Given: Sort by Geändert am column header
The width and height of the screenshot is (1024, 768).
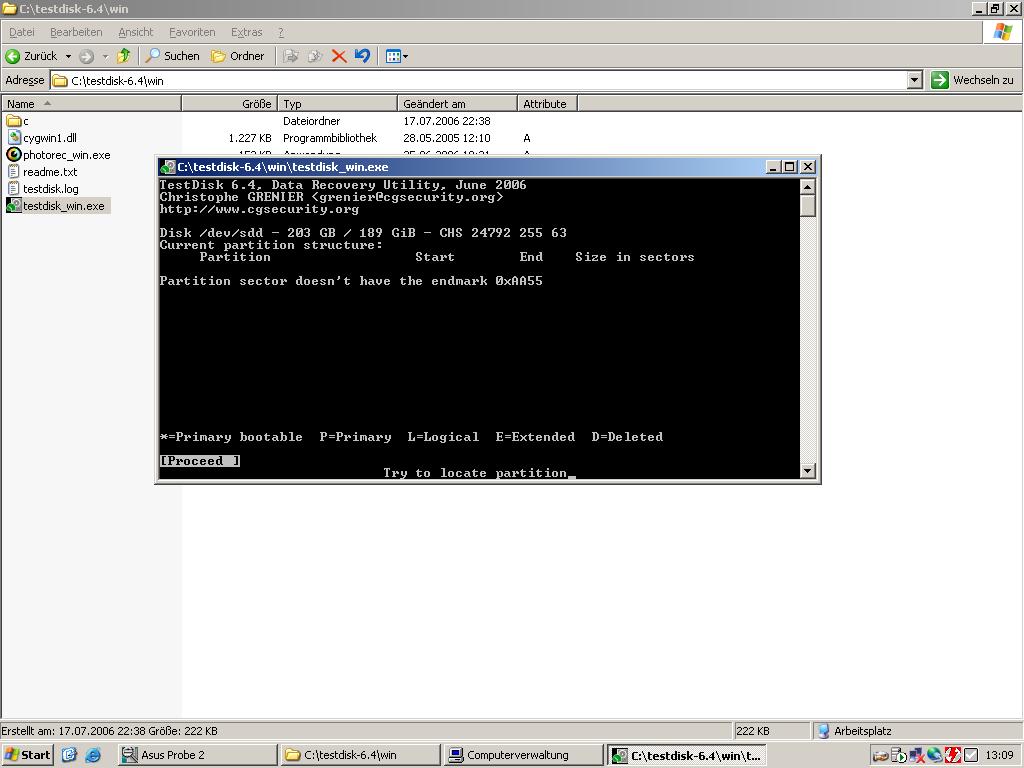Looking at the screenshot, I should (457, 104).
